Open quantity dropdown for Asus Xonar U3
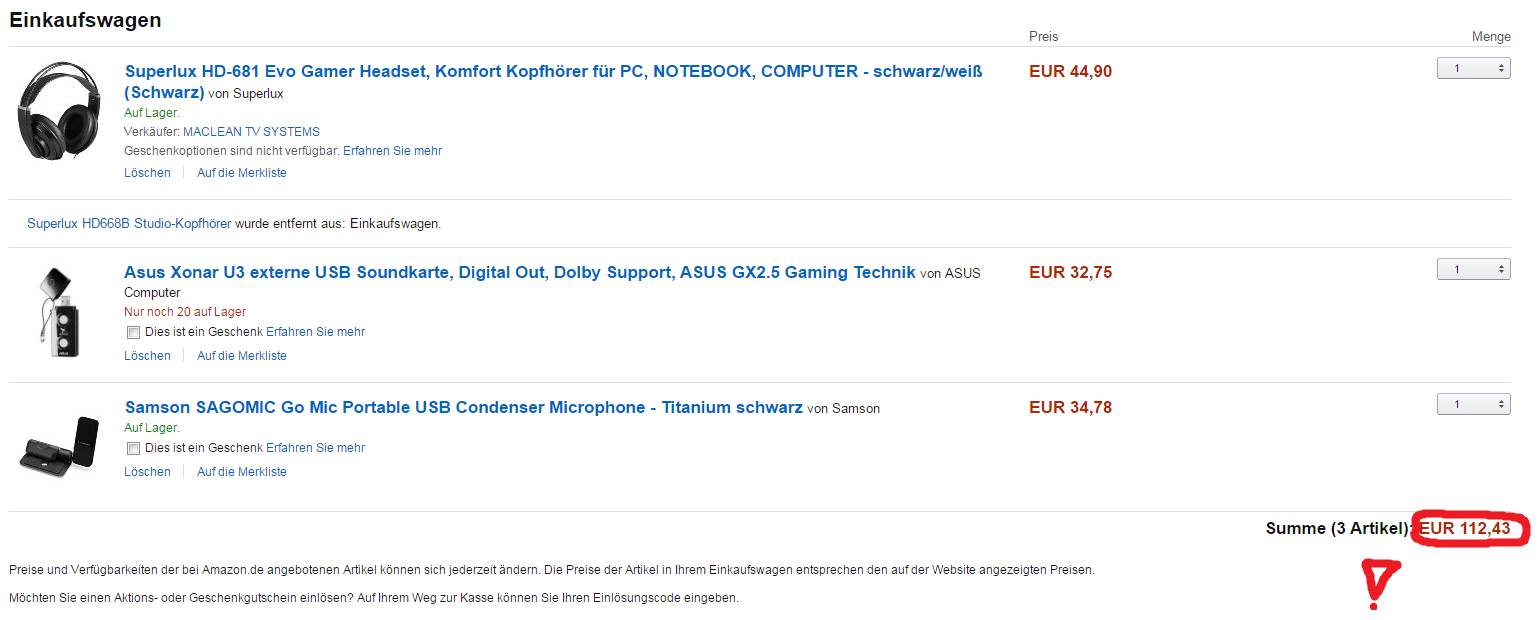 pos(1473,269)
